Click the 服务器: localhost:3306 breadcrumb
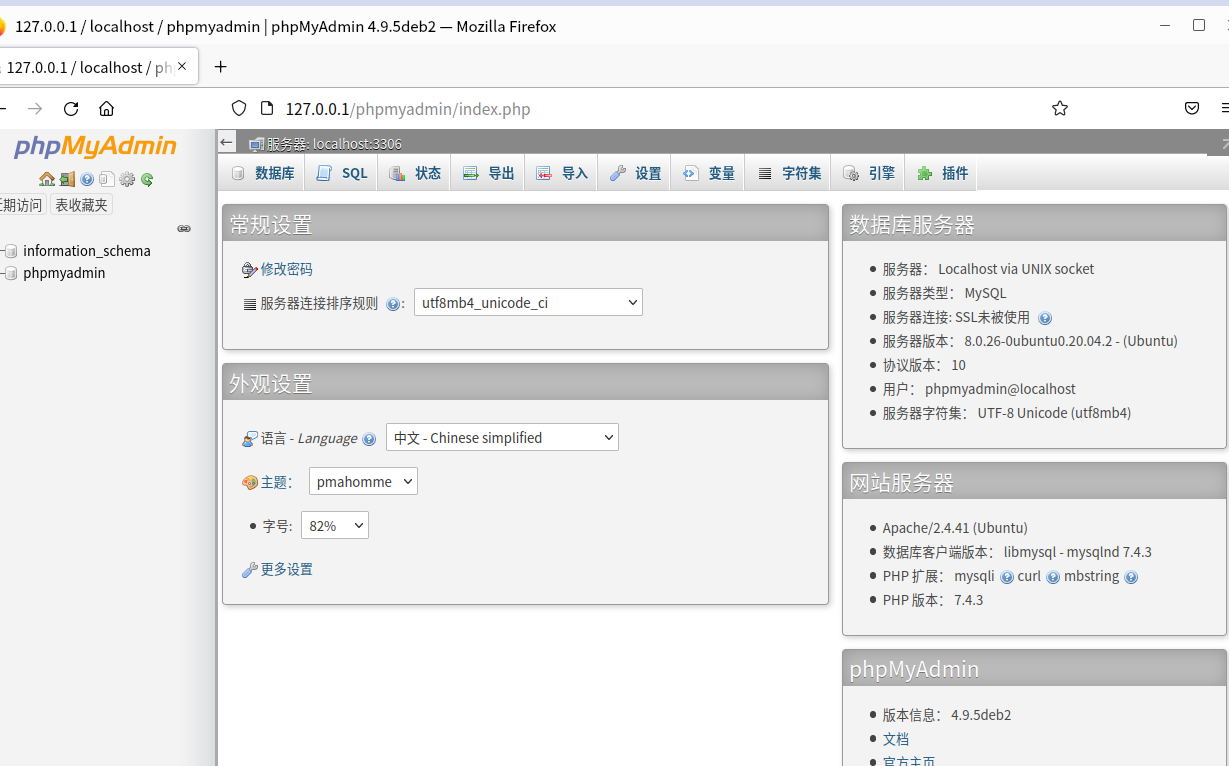This screenshot has width=1229, height=766. click(333, 144)
